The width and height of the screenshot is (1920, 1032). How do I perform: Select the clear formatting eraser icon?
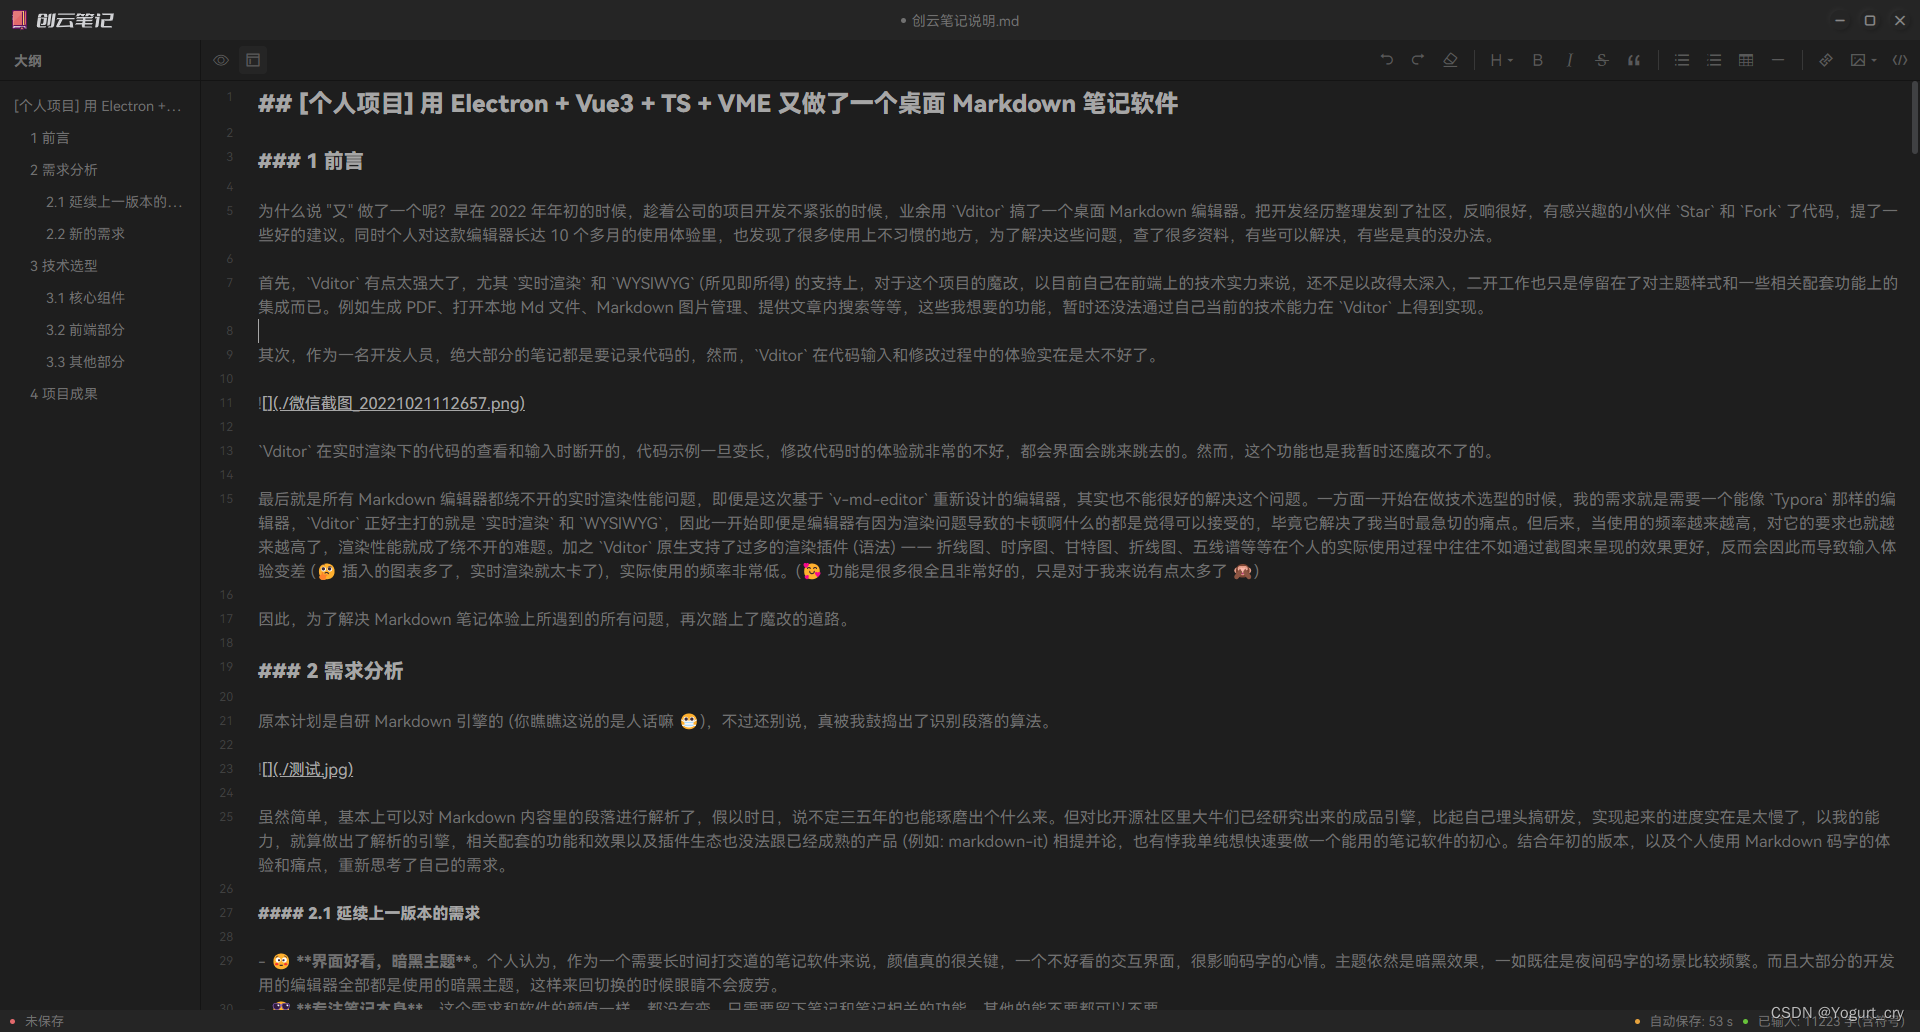point(1450,60)
